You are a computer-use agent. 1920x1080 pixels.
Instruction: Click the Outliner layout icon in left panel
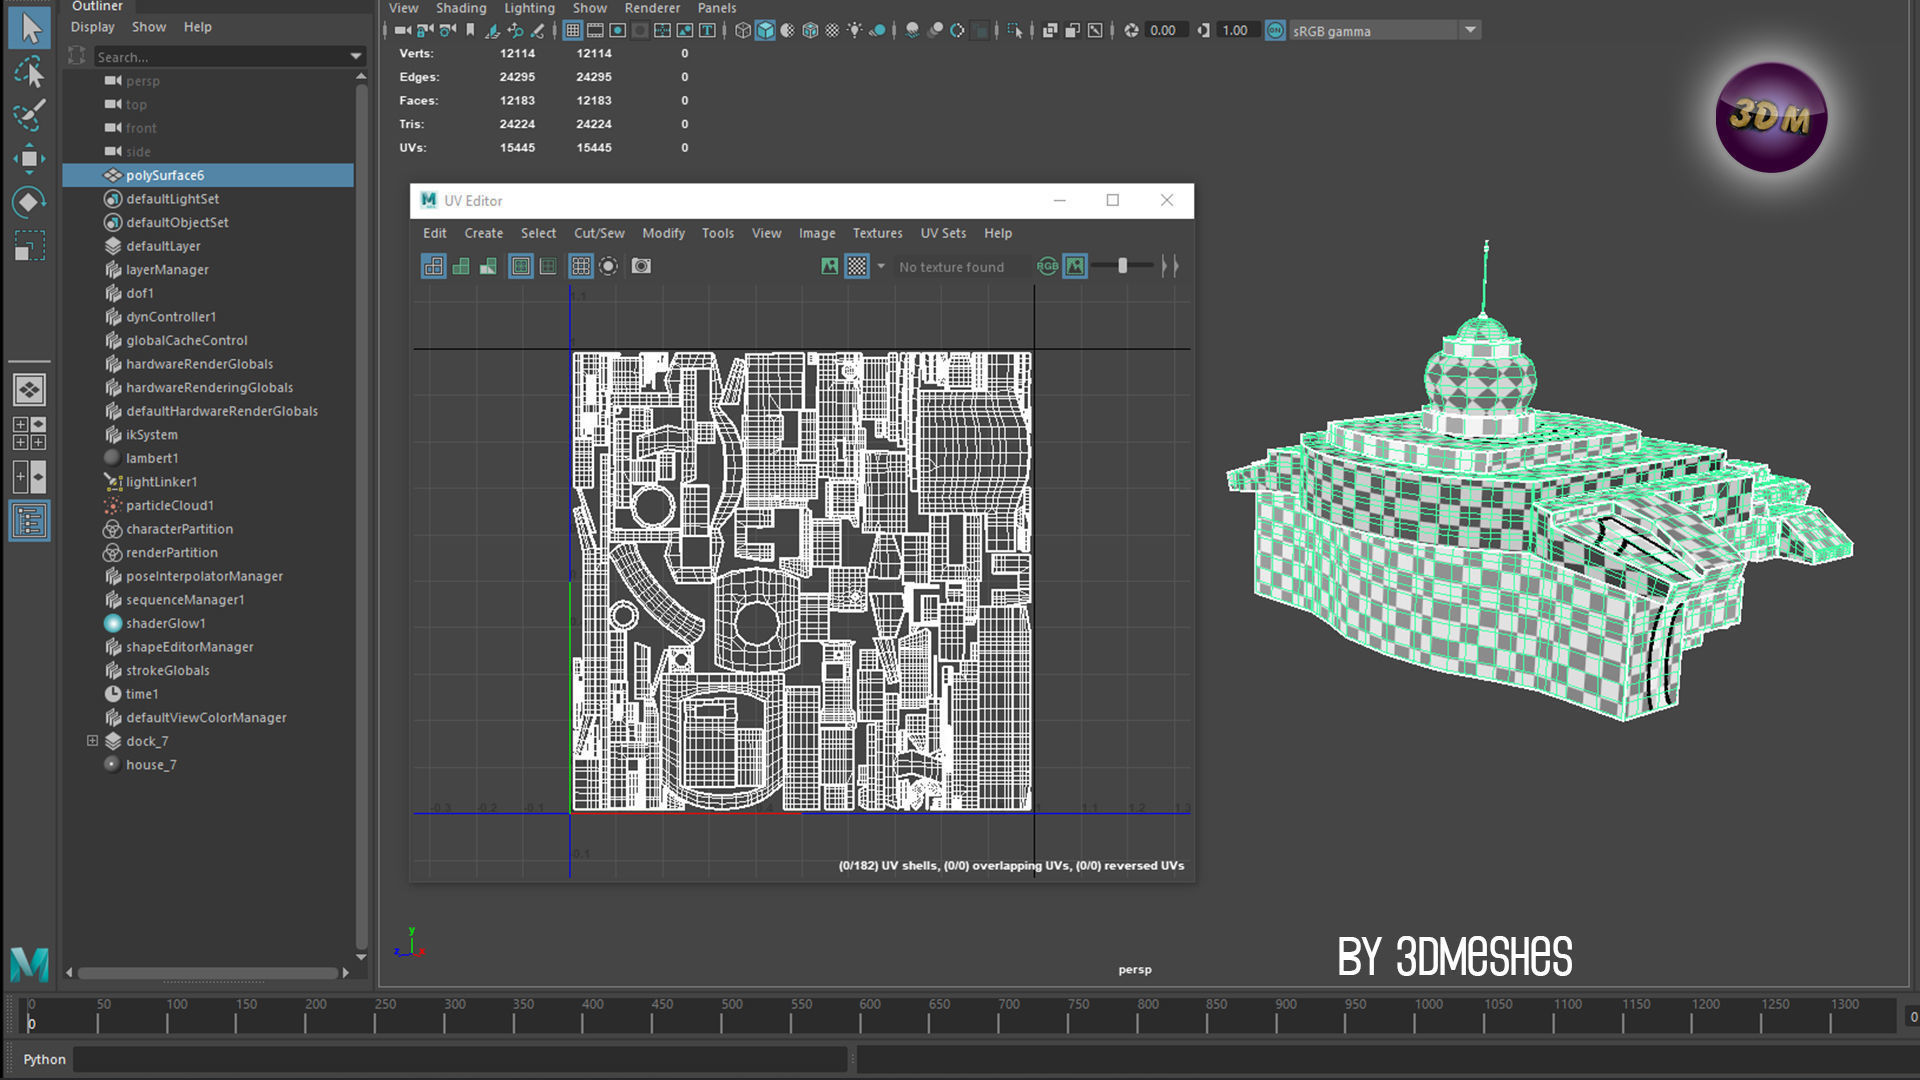[x=29, y=521]
